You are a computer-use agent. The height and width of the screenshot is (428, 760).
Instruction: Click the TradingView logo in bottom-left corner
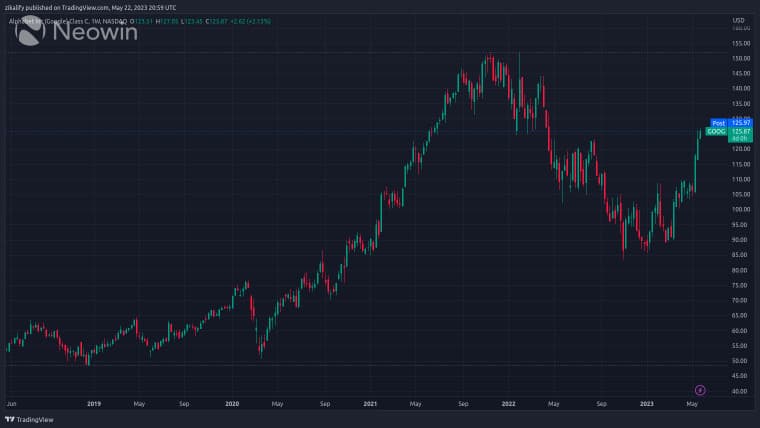point(30,419)
